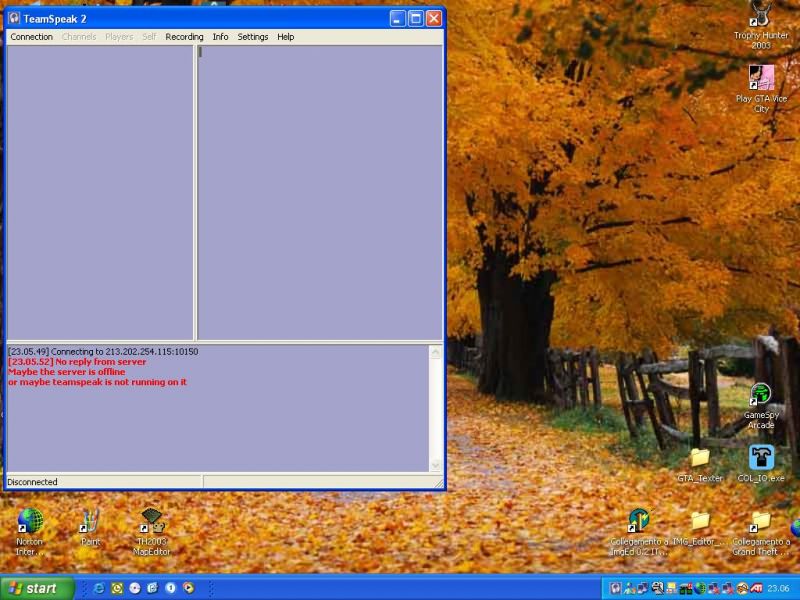Open the Recording menu
Image resolution: width=800 pixels, height=600 pixels.
pos(184,37)
